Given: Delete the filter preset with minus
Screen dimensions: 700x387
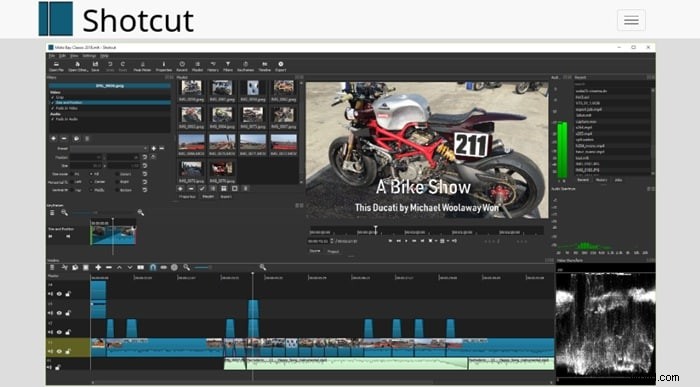Looking at the screenshot, I should (x=162, y=148).
